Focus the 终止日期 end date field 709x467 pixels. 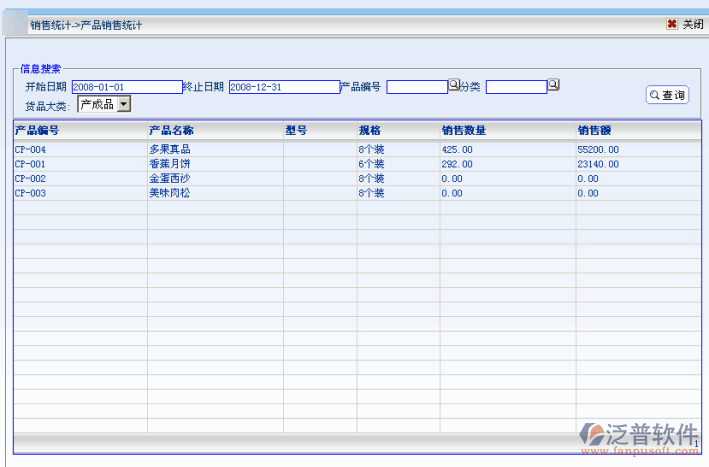click(x=284, y=87)
